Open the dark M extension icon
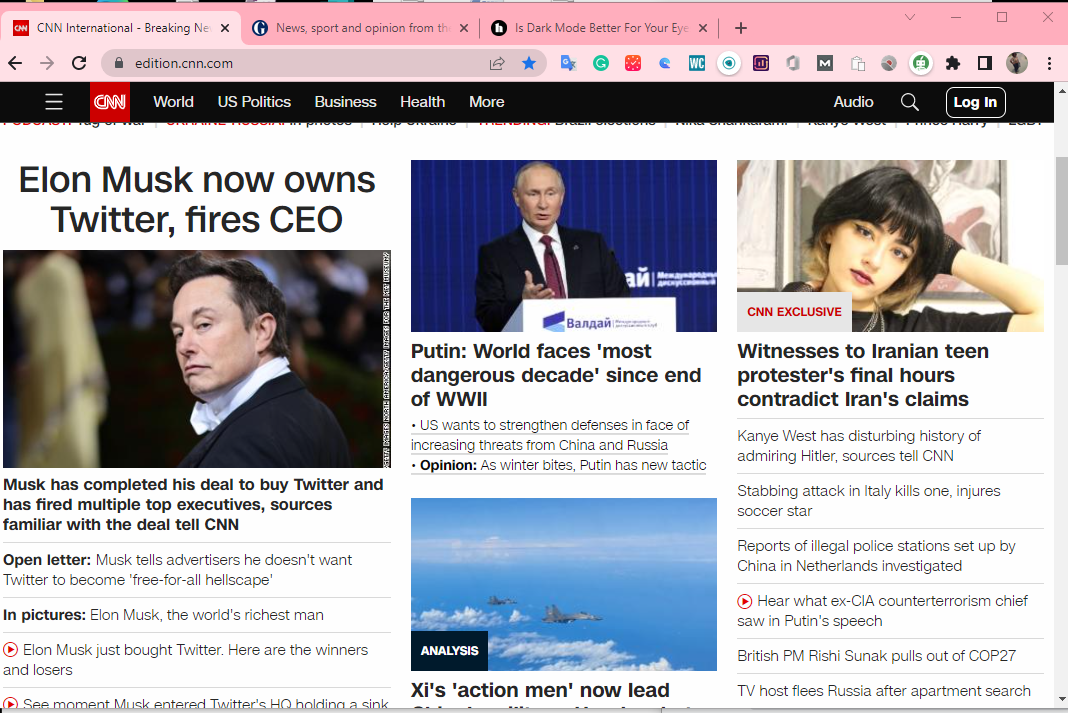 tap(825, 63)
